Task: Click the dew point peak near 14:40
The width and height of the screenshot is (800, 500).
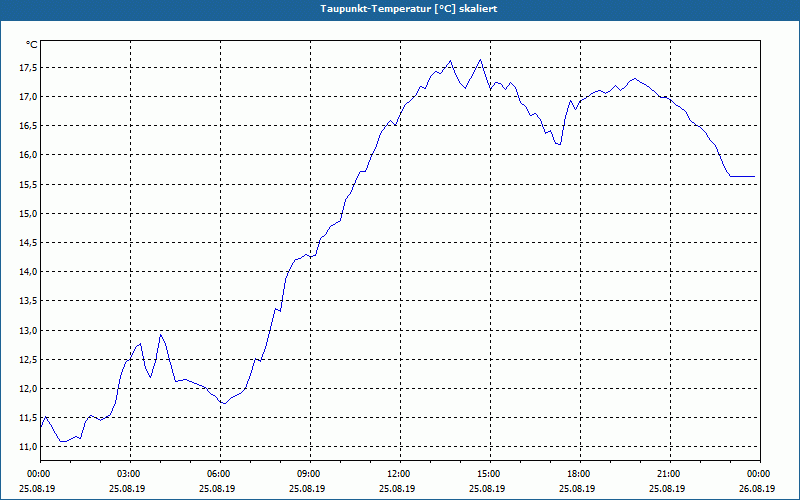Action: pos(480,60)
